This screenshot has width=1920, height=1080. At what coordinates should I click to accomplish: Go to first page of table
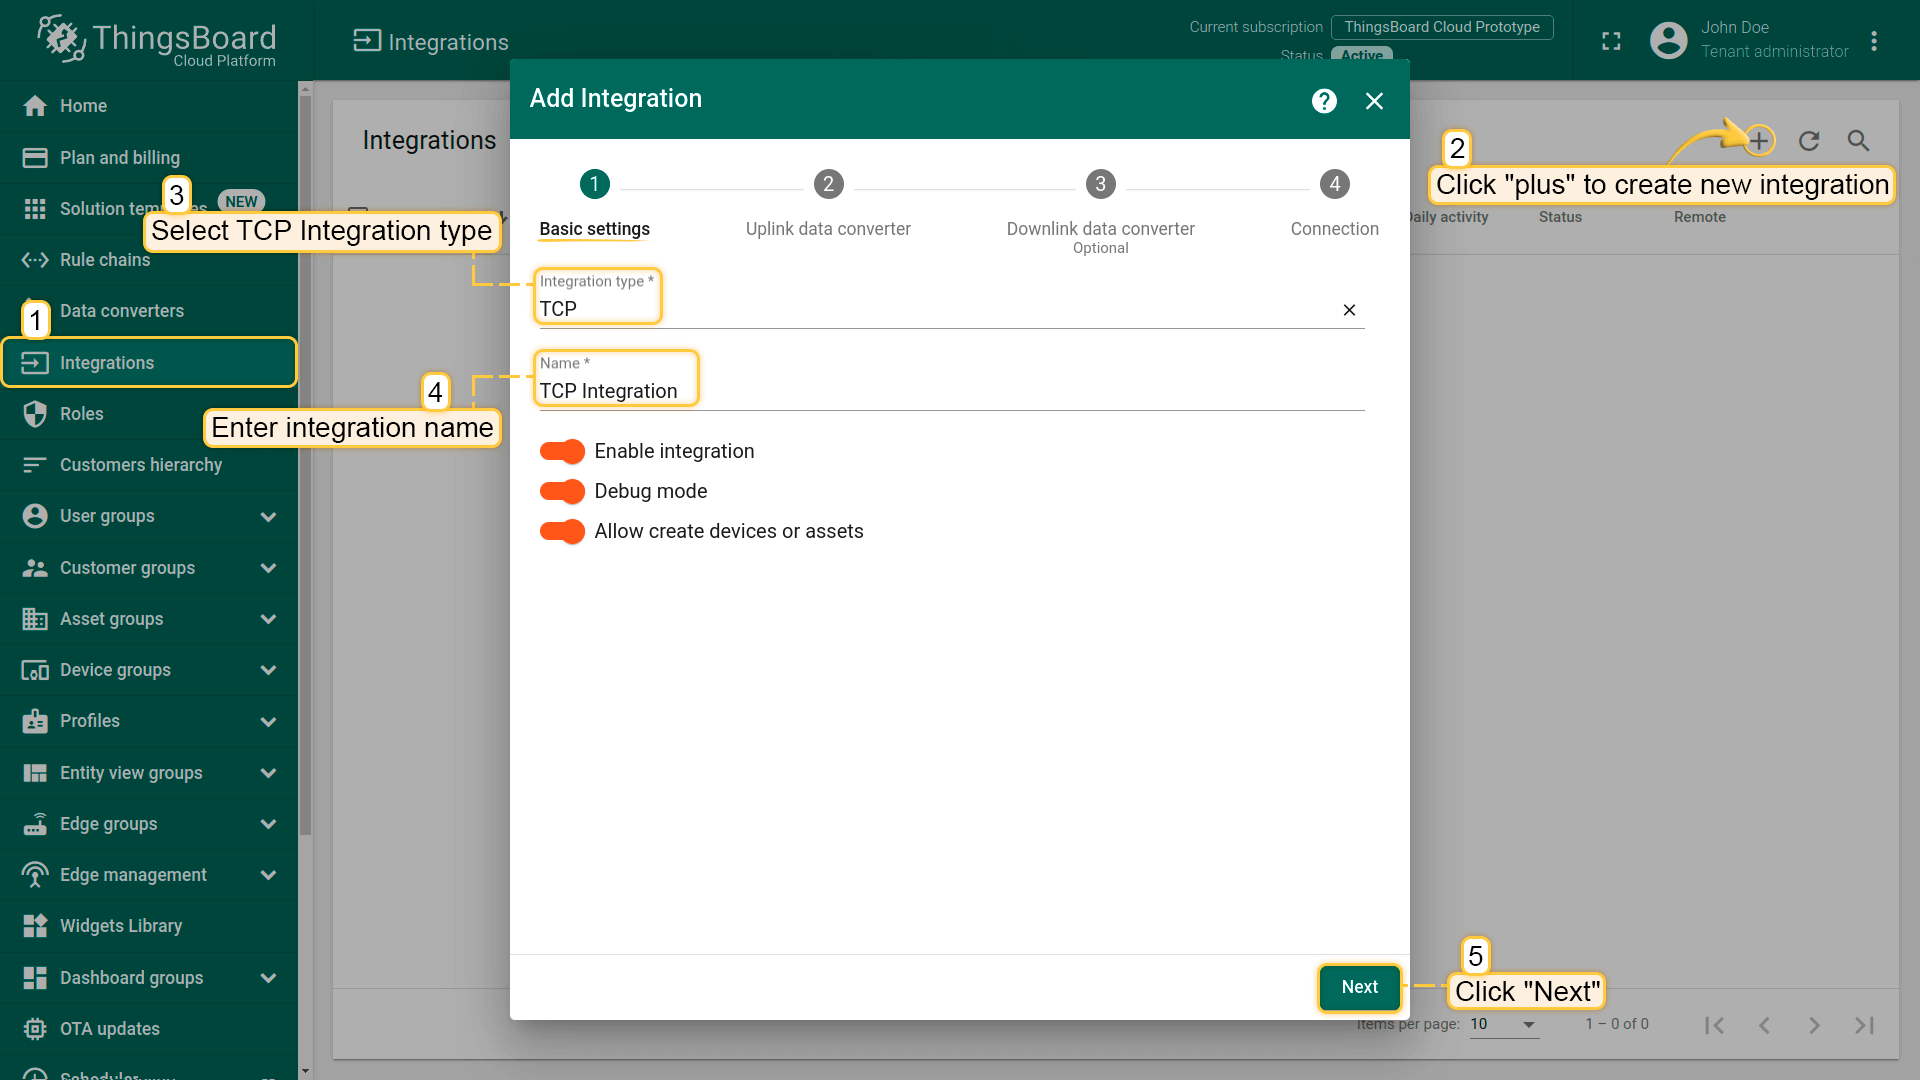coord(1715,1025)
